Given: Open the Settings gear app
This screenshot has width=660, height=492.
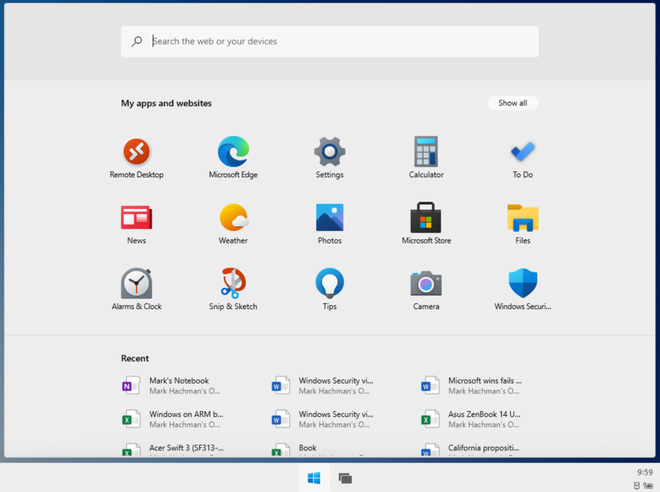Looking at the screenshot, I should click(329, 153).
